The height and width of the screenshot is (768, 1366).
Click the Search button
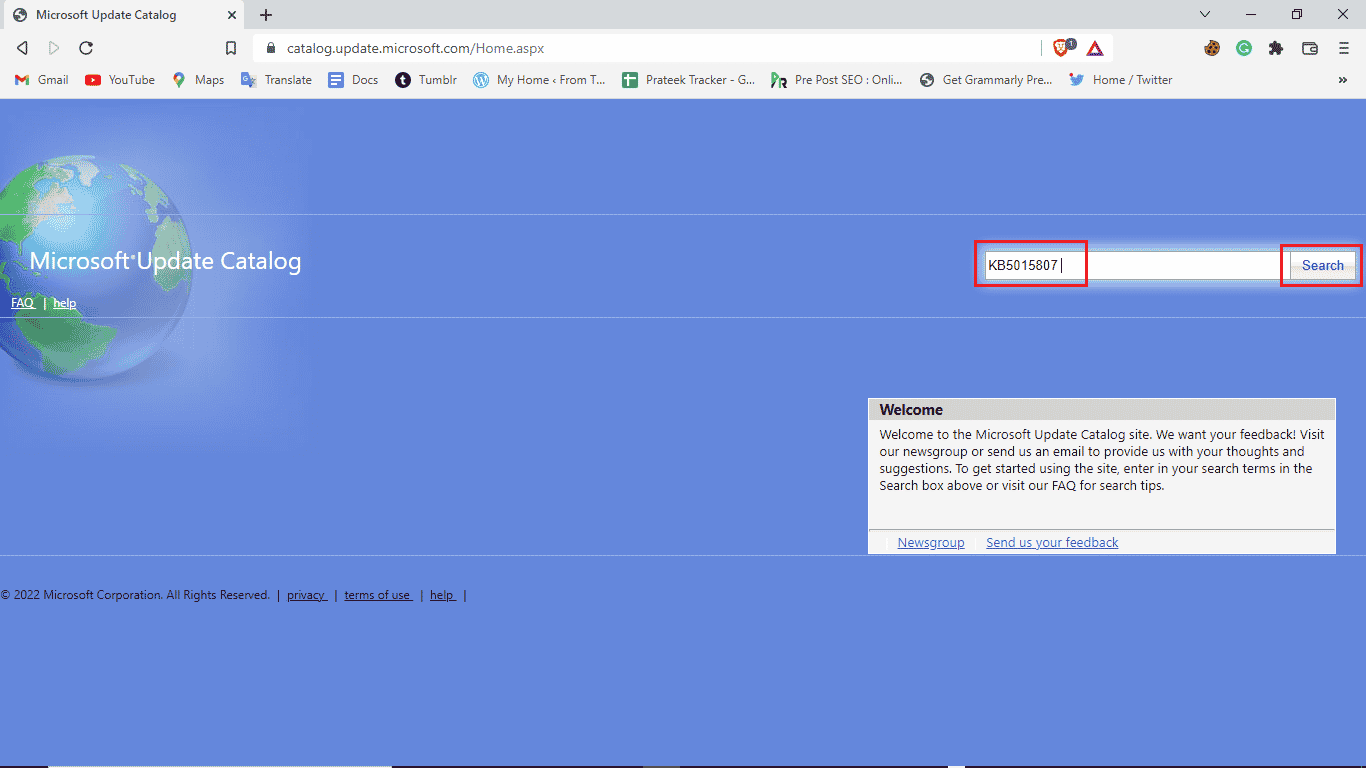point(1322,265)
